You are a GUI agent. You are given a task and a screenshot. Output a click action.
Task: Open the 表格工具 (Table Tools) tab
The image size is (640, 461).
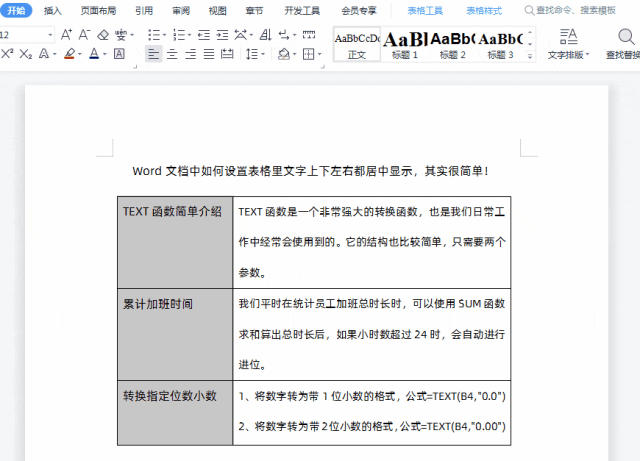(425, 10)
